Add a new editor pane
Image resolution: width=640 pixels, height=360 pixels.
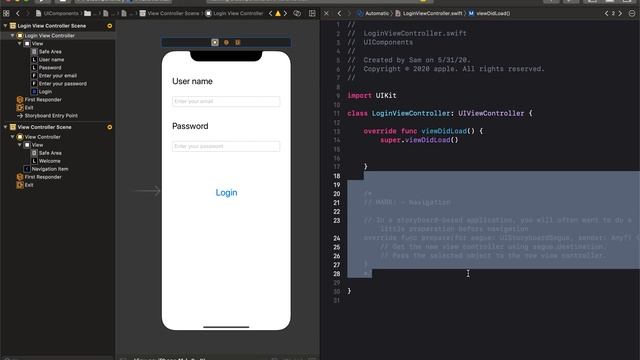pyautogui.click(x=312, y=13)
